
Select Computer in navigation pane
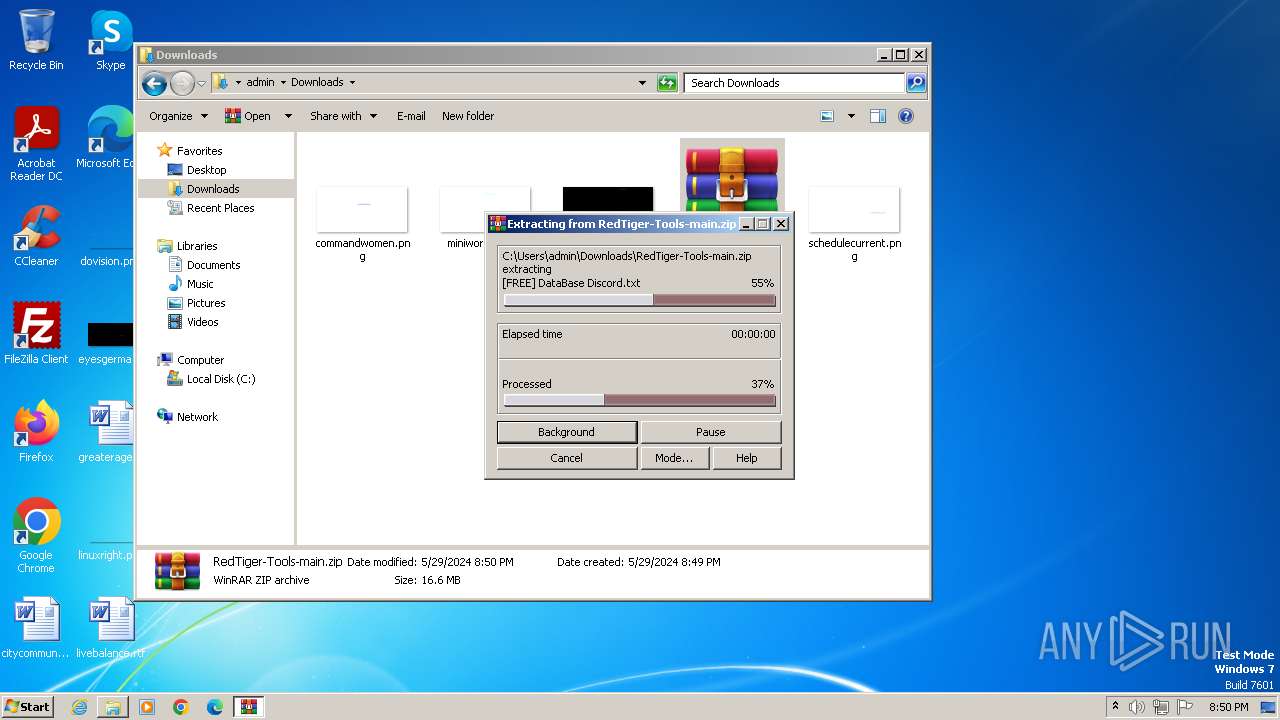(x=200, y=360)
